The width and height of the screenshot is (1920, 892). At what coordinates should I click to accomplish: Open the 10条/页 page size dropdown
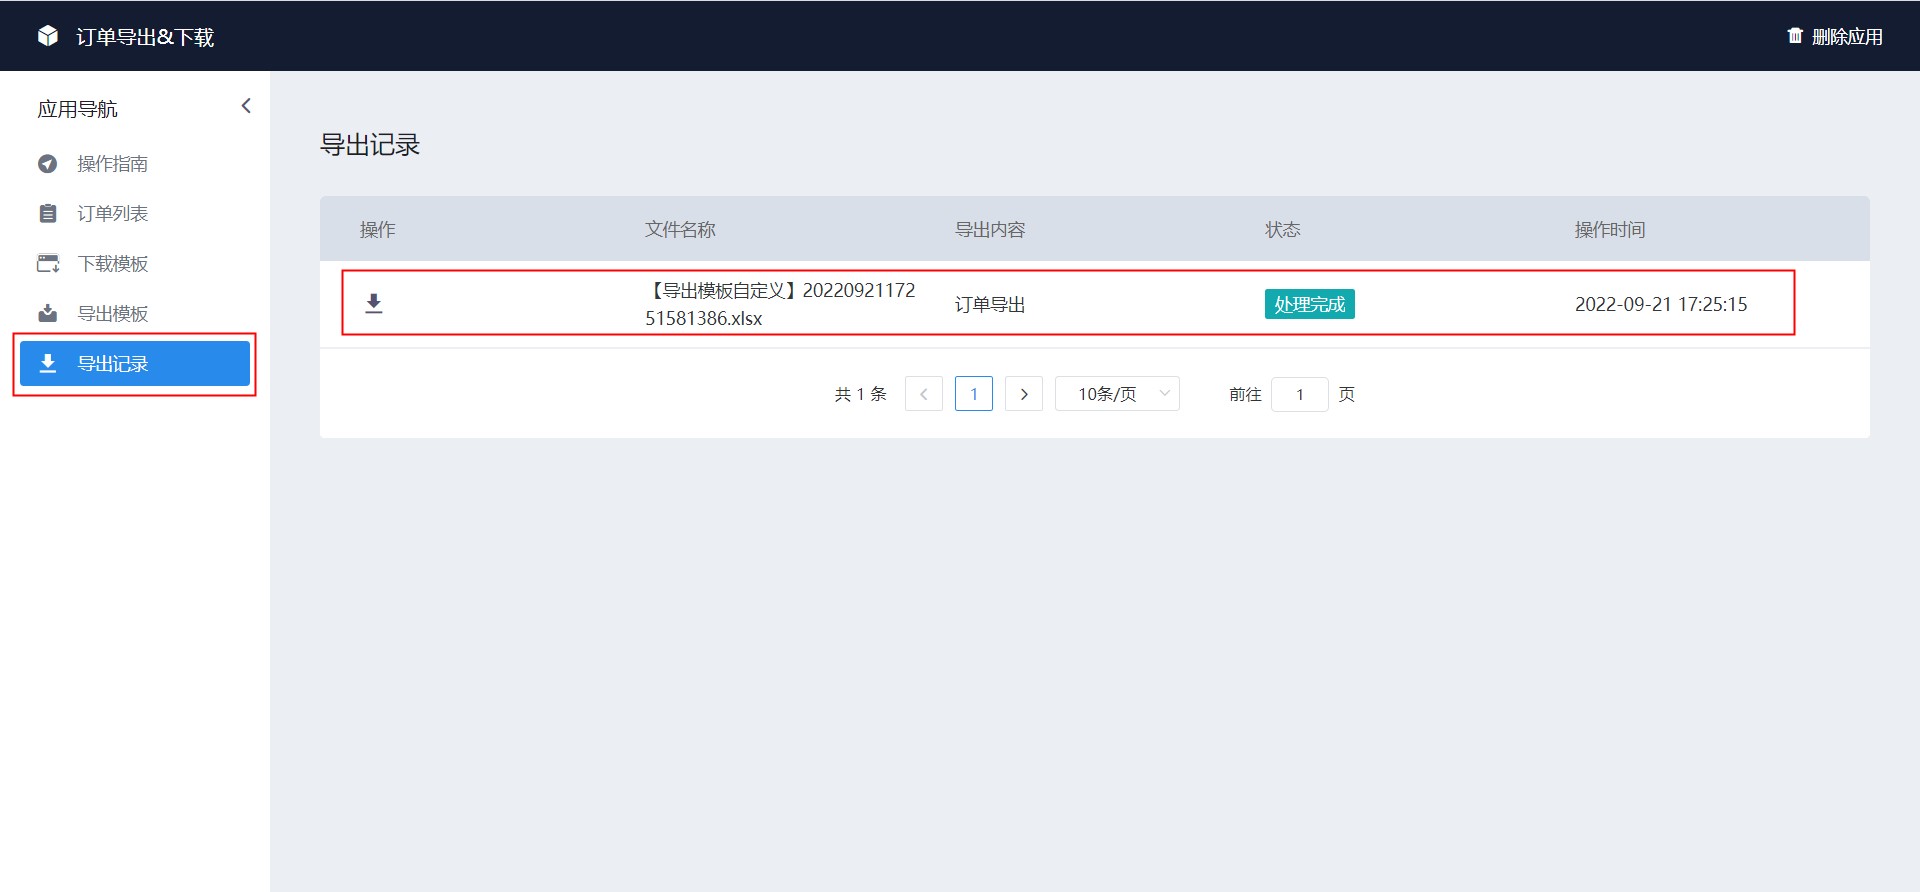pyautogui.click(x=1117, y=394)
